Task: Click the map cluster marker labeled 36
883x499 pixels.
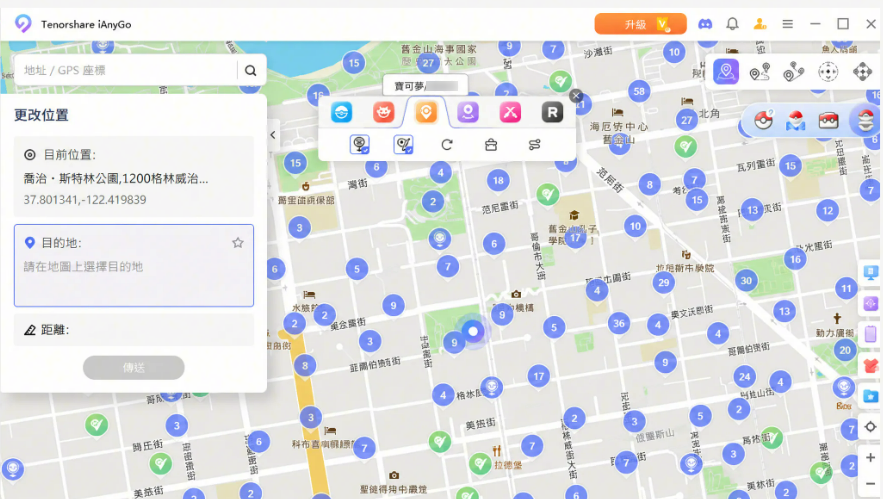Action: pos(619,324)
